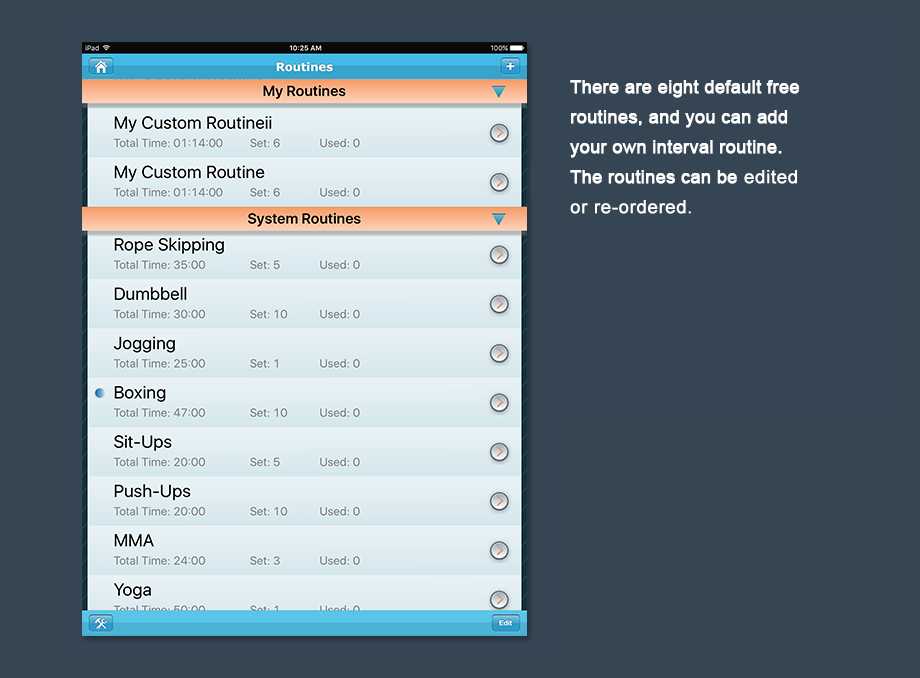The width and height of the screenshot is (920, 678).
Task: Go to the Home screen icon
Action: coord(100,67)
